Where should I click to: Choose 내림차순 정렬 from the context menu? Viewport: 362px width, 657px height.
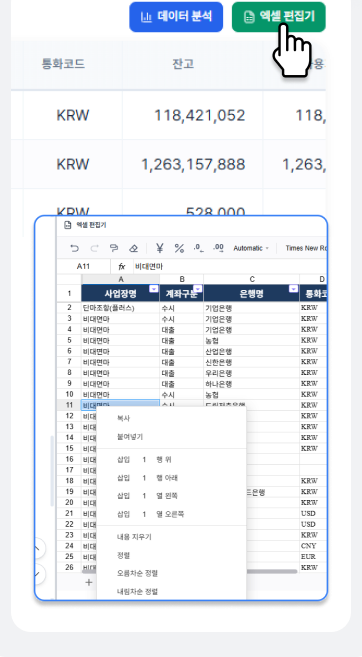(x=171, y=592)
